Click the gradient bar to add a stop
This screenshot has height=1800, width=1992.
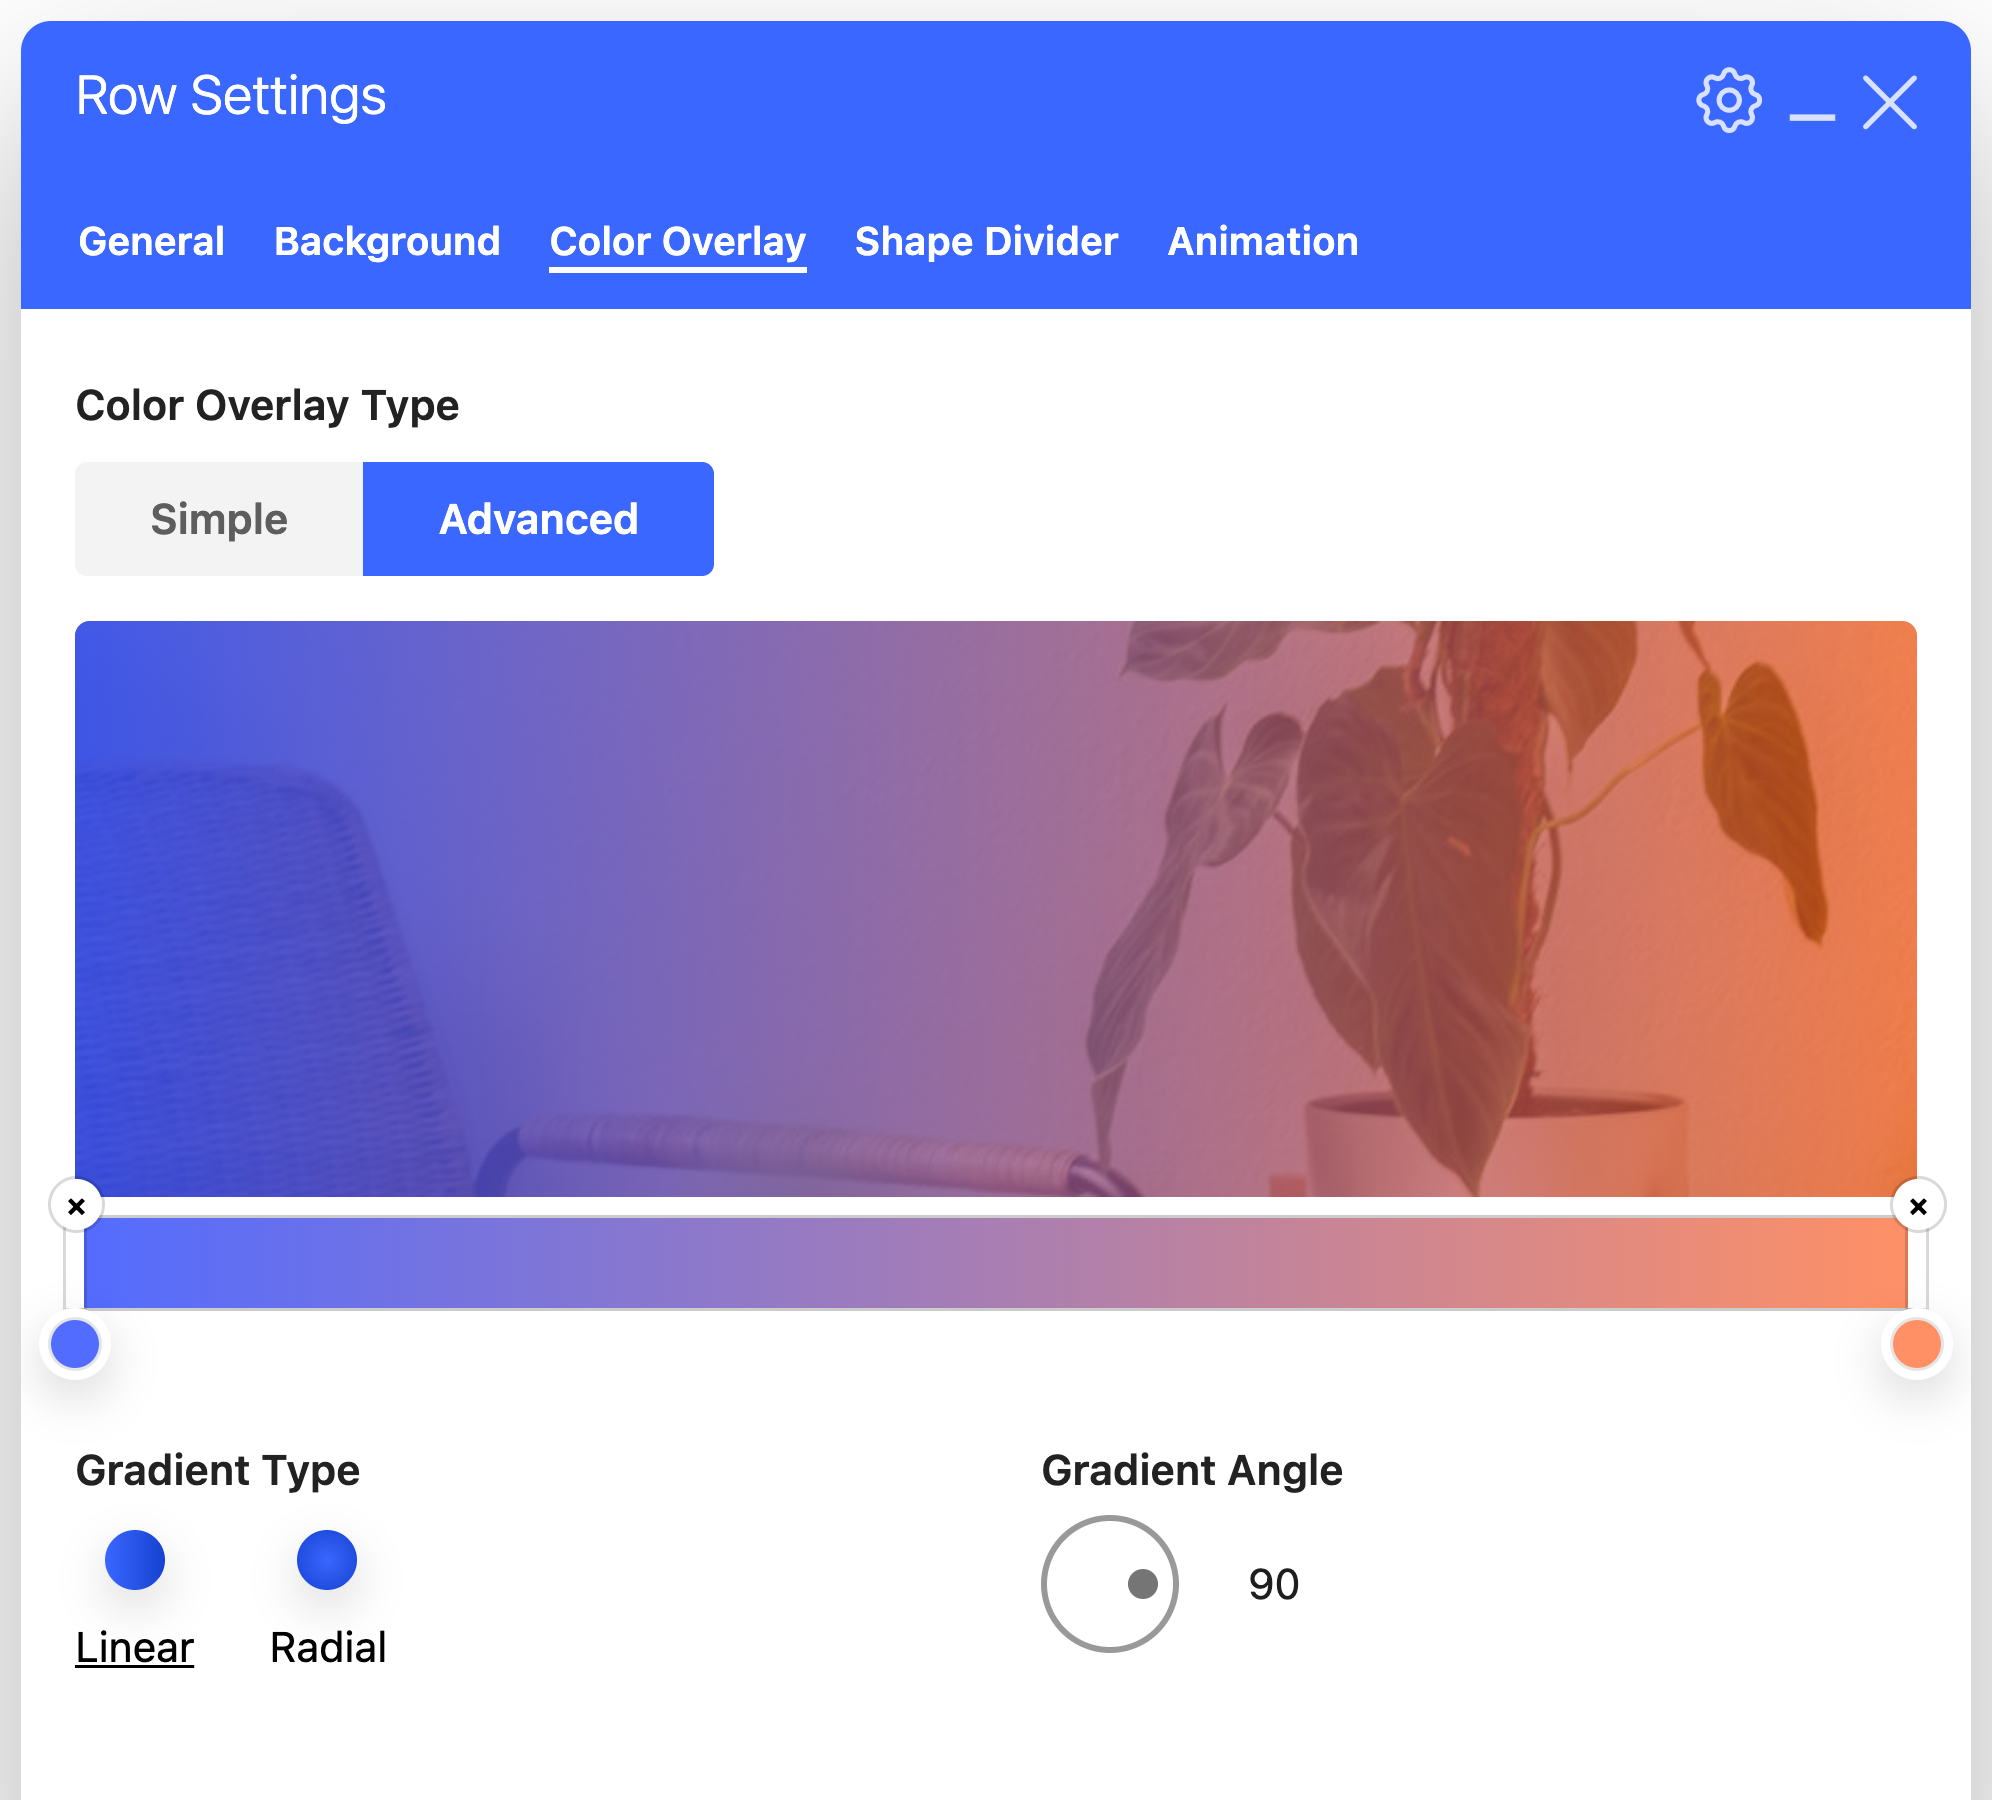pyautogui.click(x=996, y=1263)
